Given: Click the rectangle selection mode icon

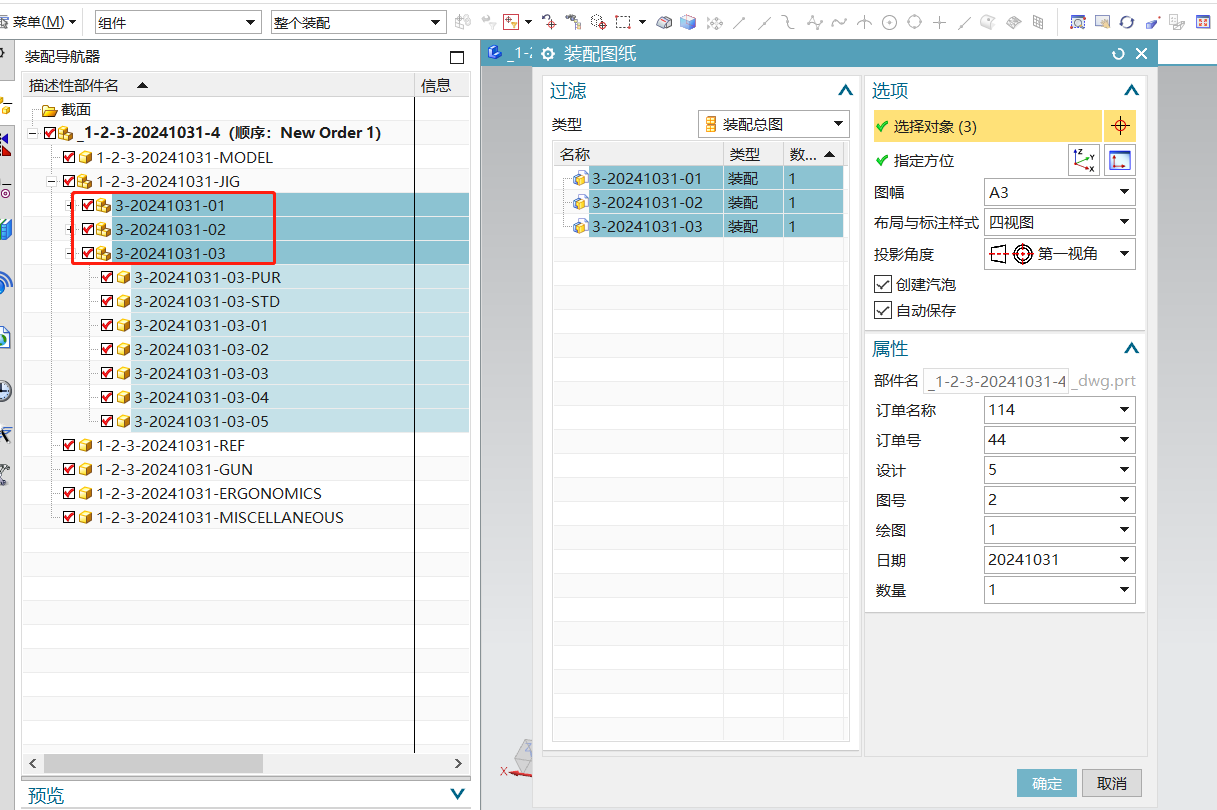Looking at the screenshot, I should pos(623,22).
